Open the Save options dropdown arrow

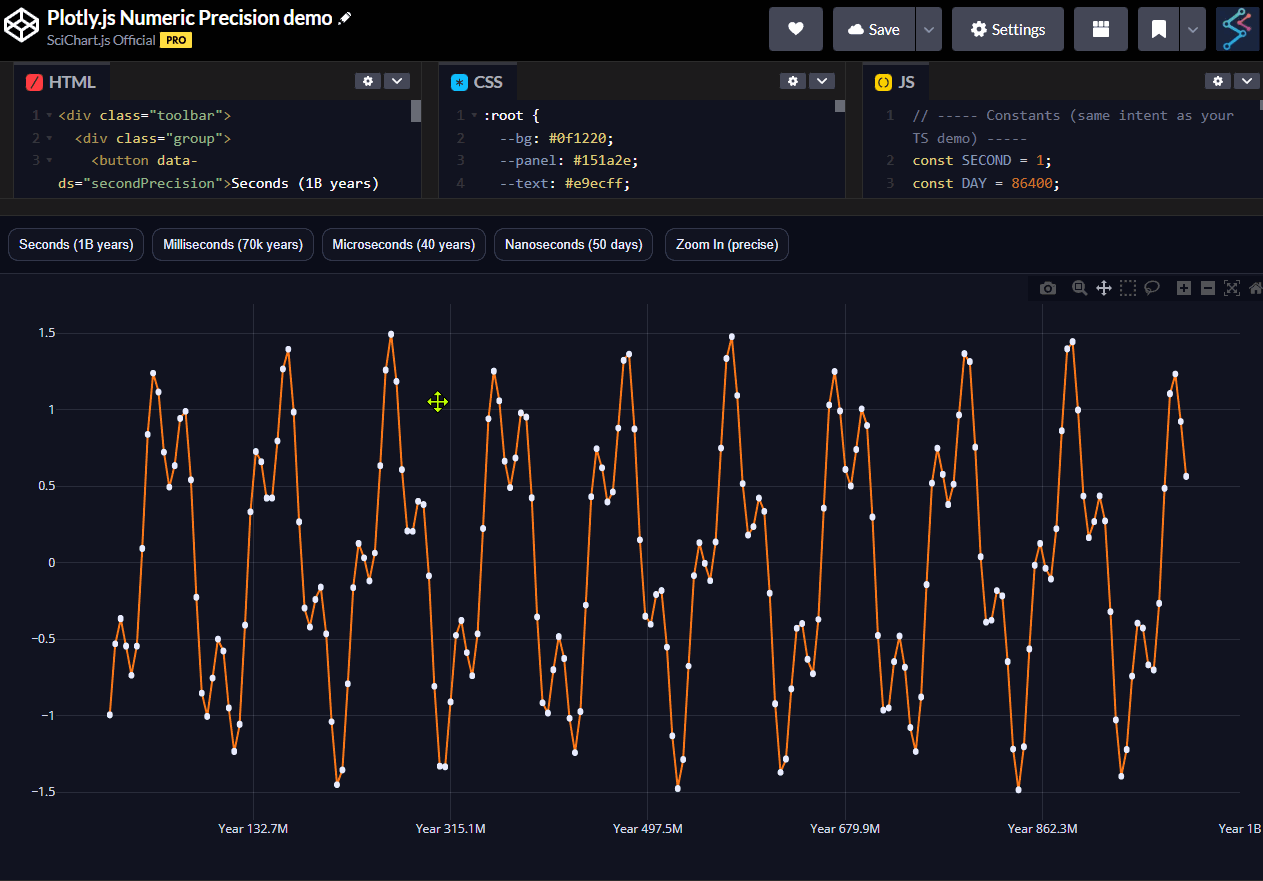click(x=929, y=29)
